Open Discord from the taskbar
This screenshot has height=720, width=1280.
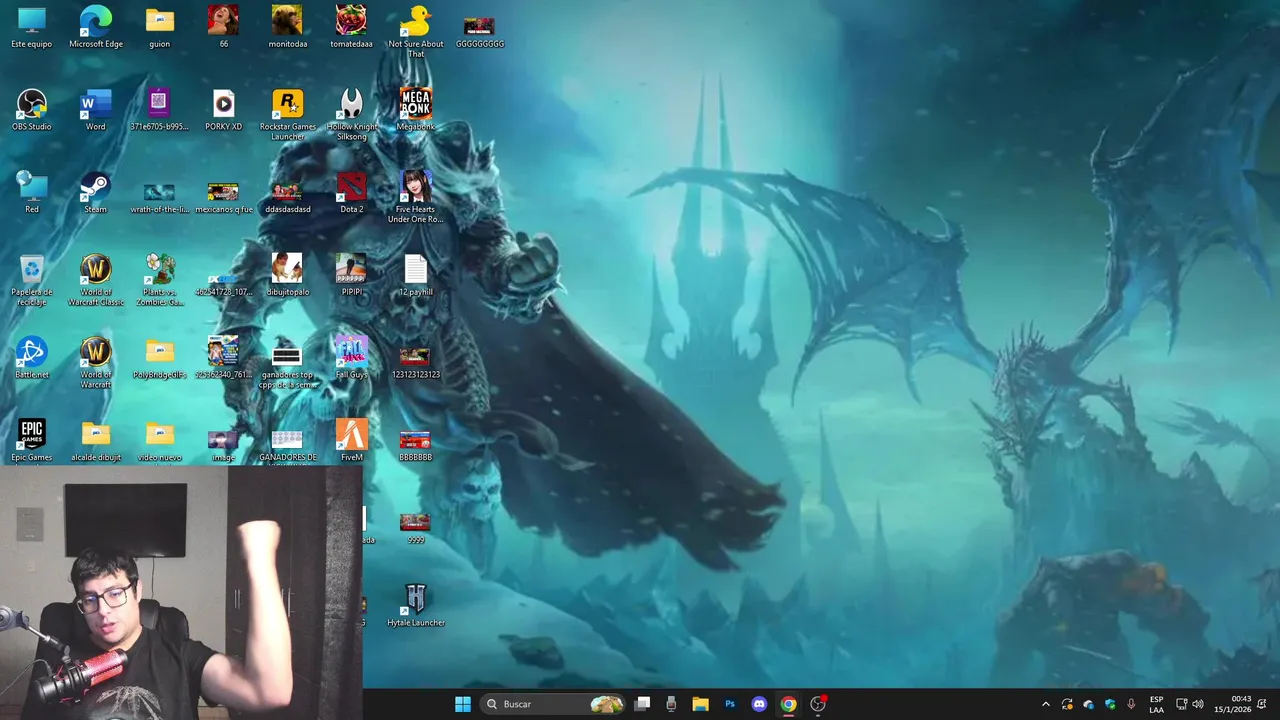[x=759, y=704]
